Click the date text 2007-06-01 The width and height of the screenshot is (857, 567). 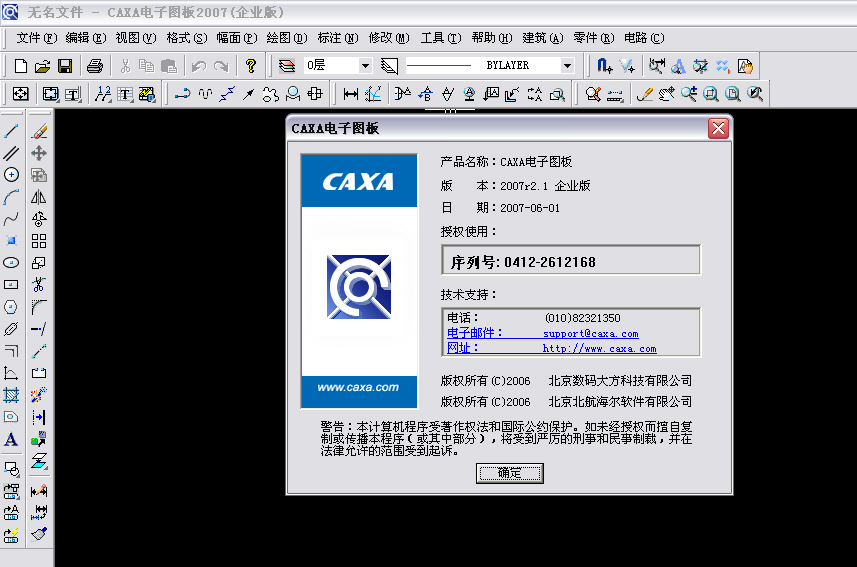(x=530, y=208)
